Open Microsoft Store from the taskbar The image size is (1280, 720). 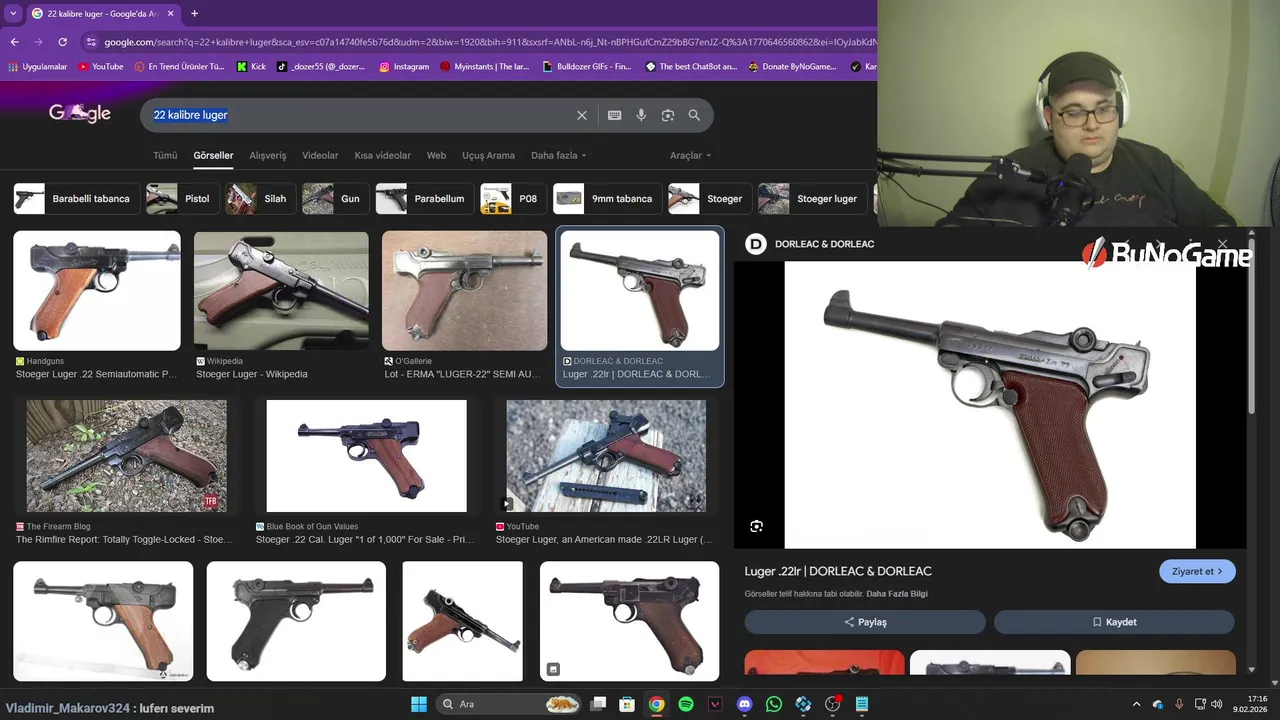(626, 704)
